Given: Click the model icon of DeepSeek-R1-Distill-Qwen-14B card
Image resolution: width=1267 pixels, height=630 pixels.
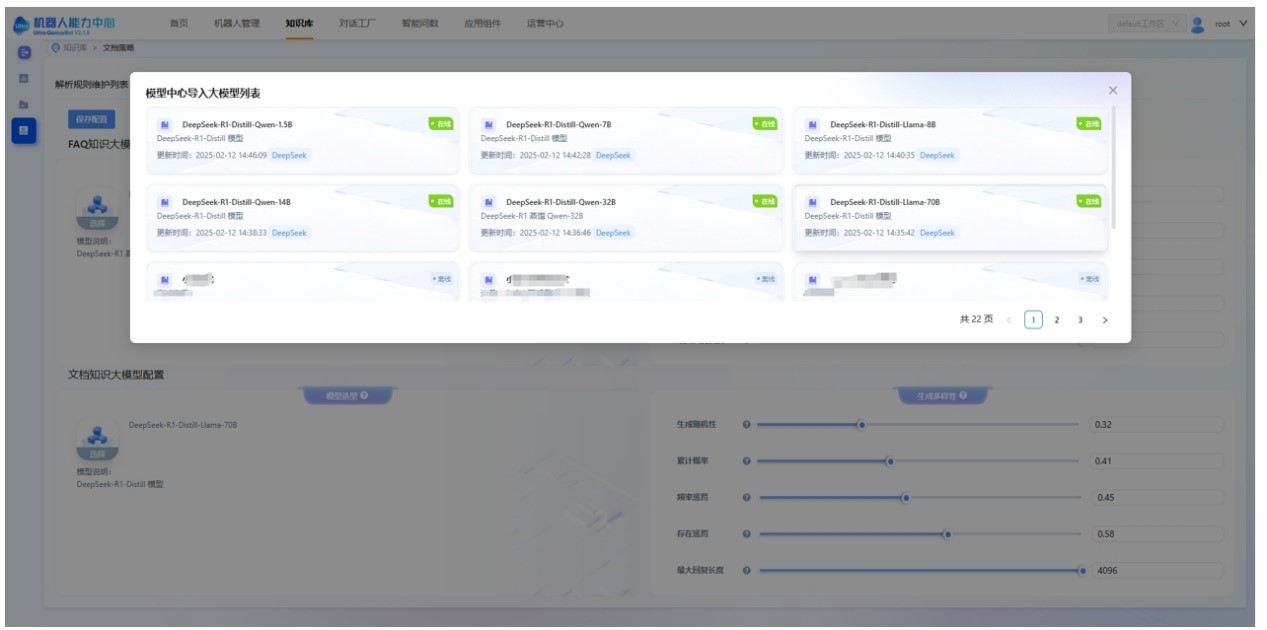Looking at the screenshot, I should pyautogui.click(x=166, y=202).
